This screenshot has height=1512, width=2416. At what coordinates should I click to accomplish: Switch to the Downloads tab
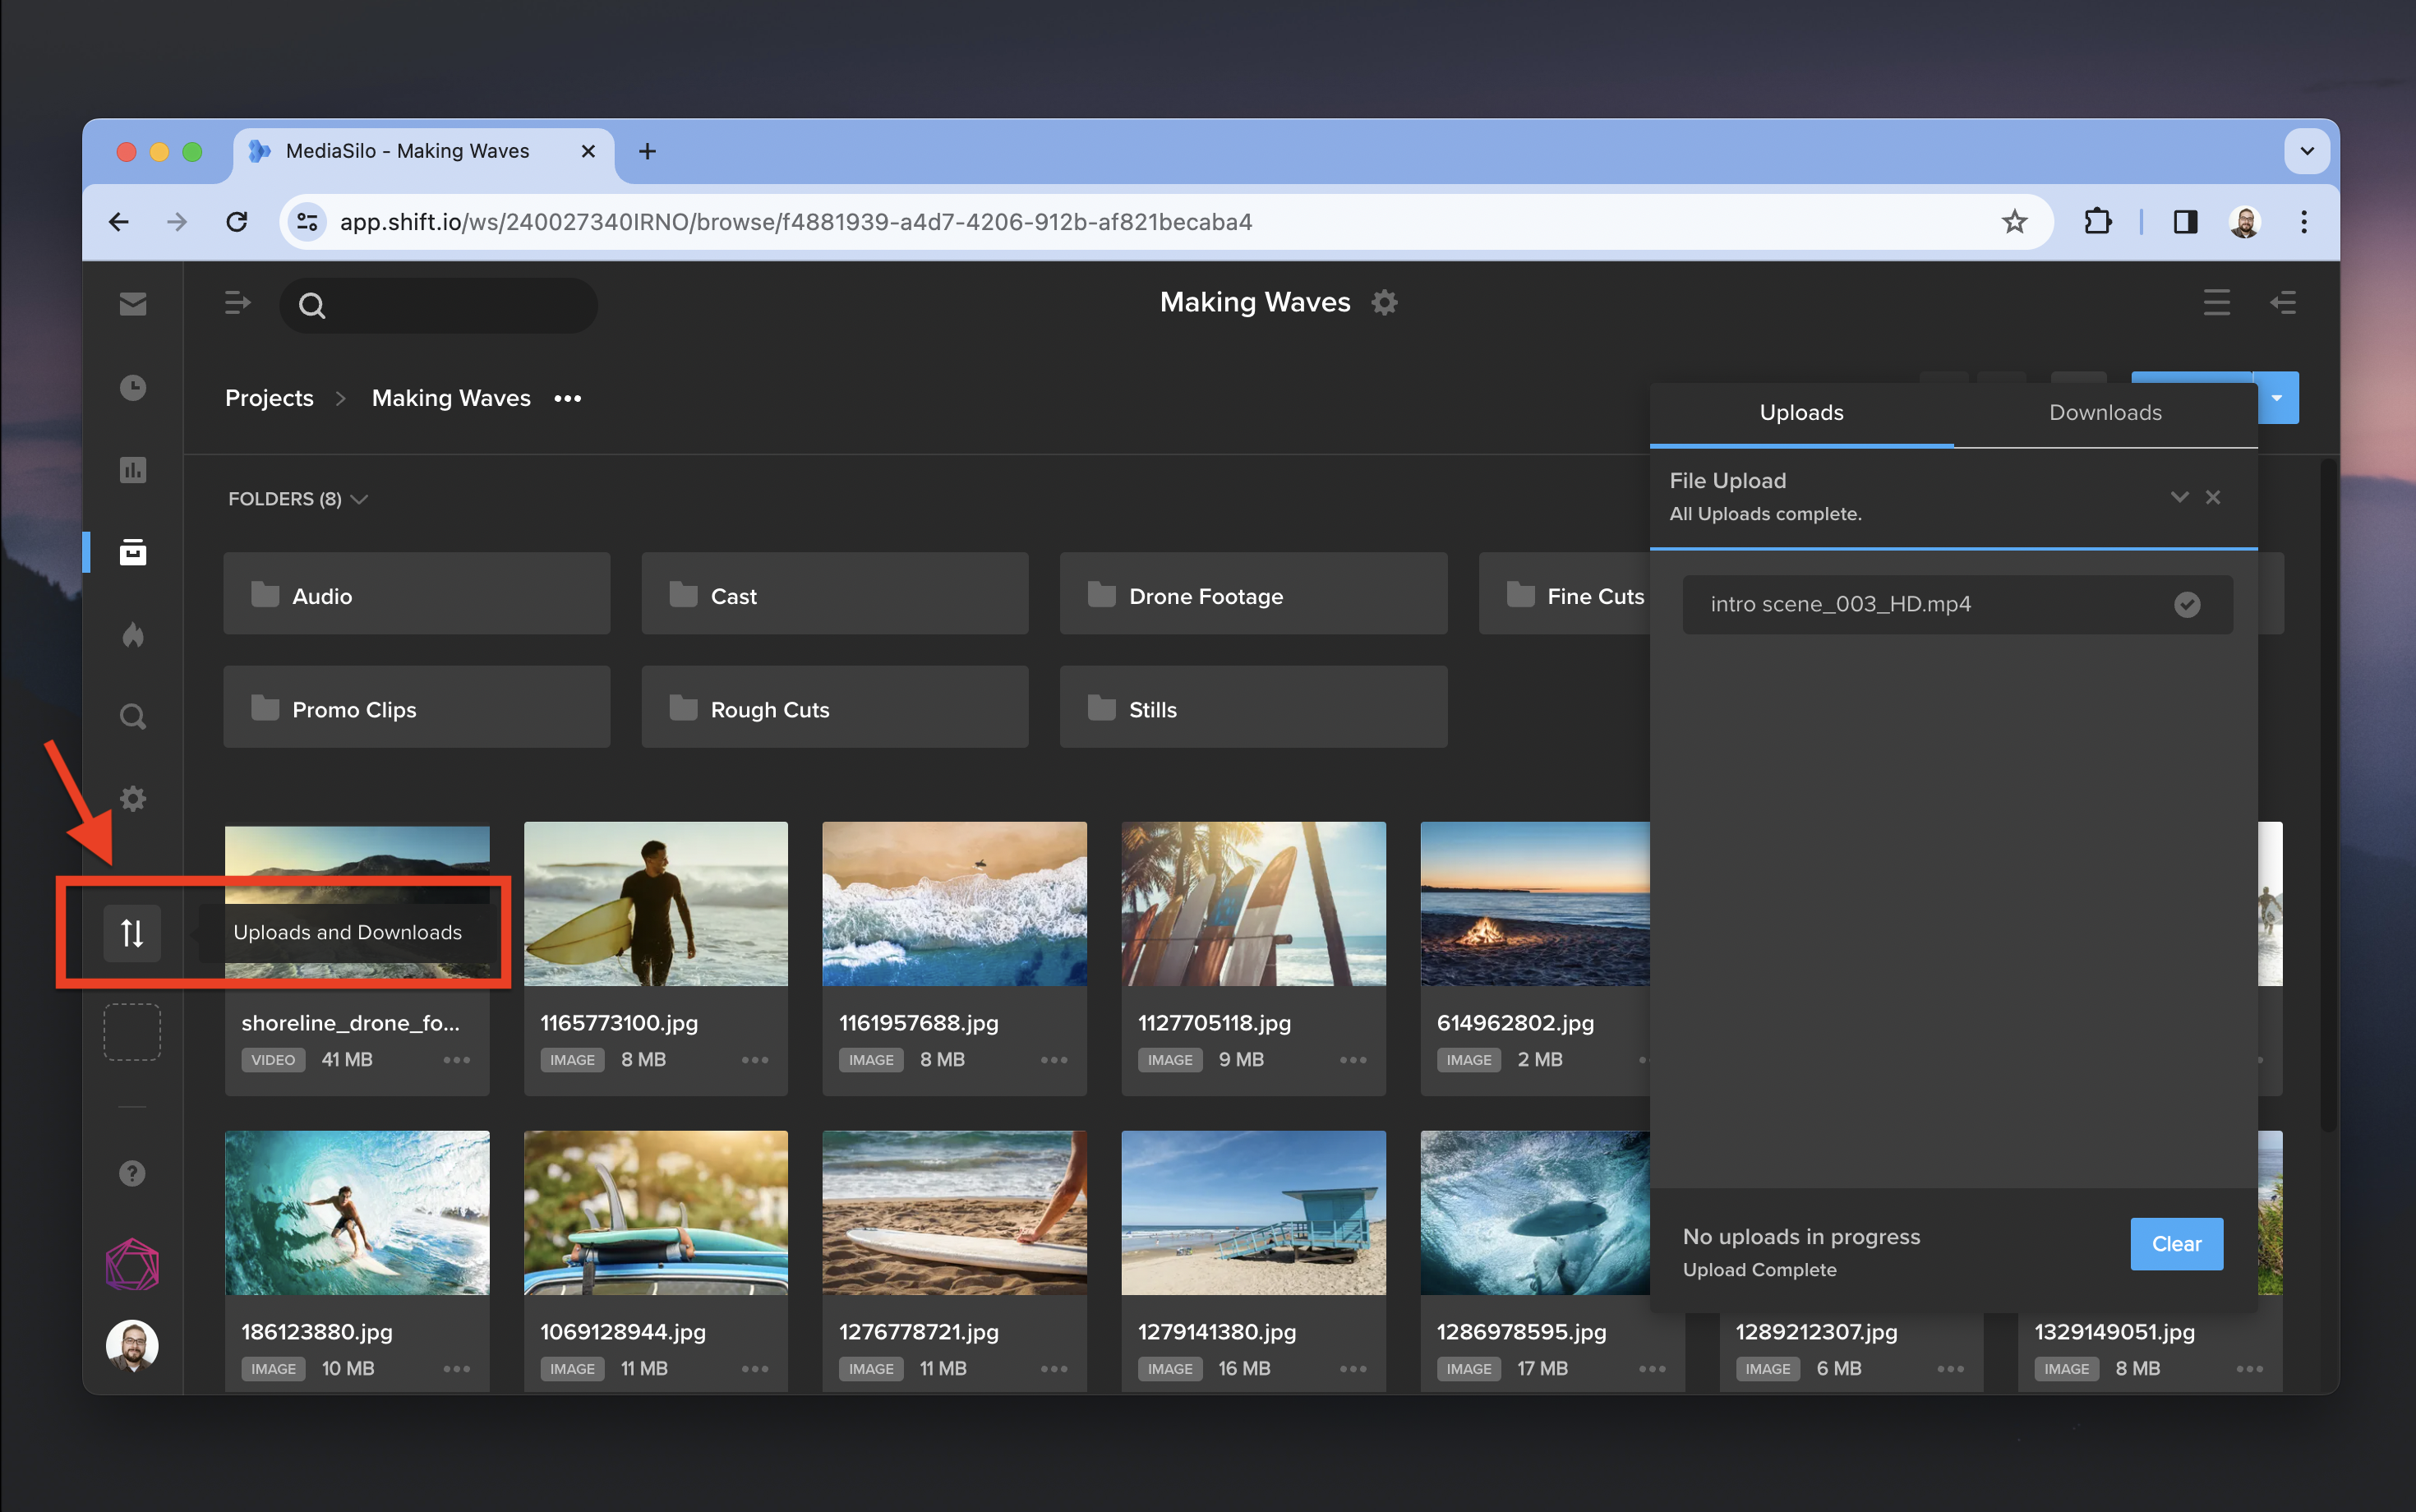point(2105,412)
